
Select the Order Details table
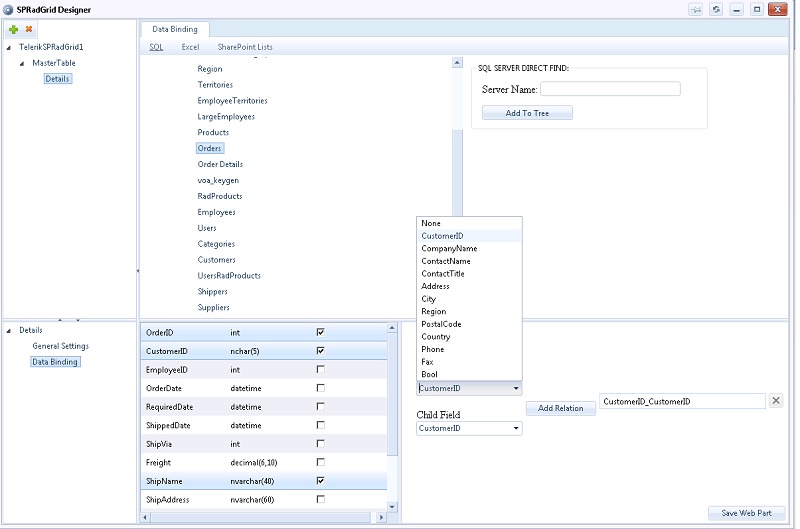(x=220, y=164)
